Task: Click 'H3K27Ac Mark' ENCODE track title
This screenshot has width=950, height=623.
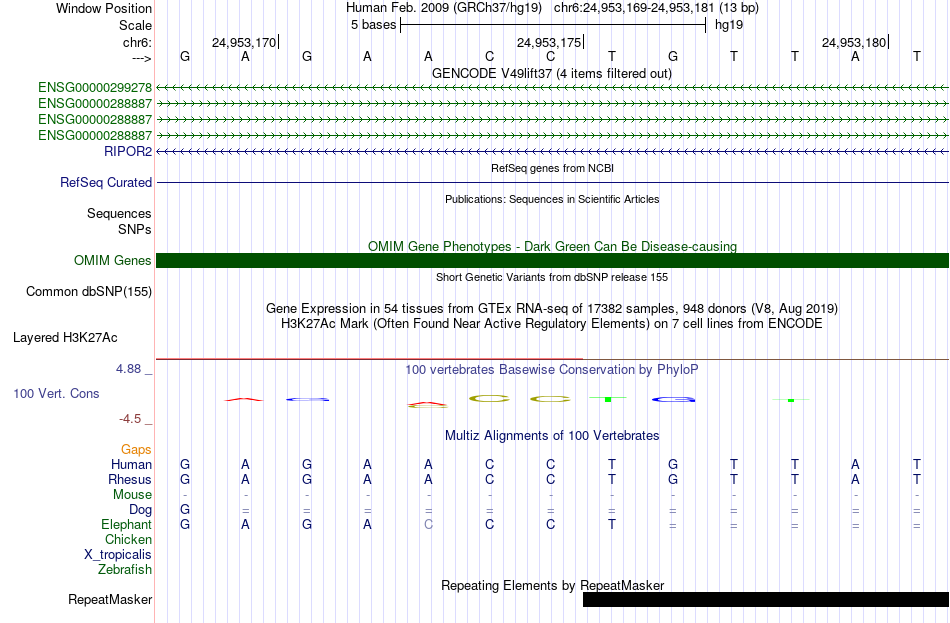Action: (552, 324)
